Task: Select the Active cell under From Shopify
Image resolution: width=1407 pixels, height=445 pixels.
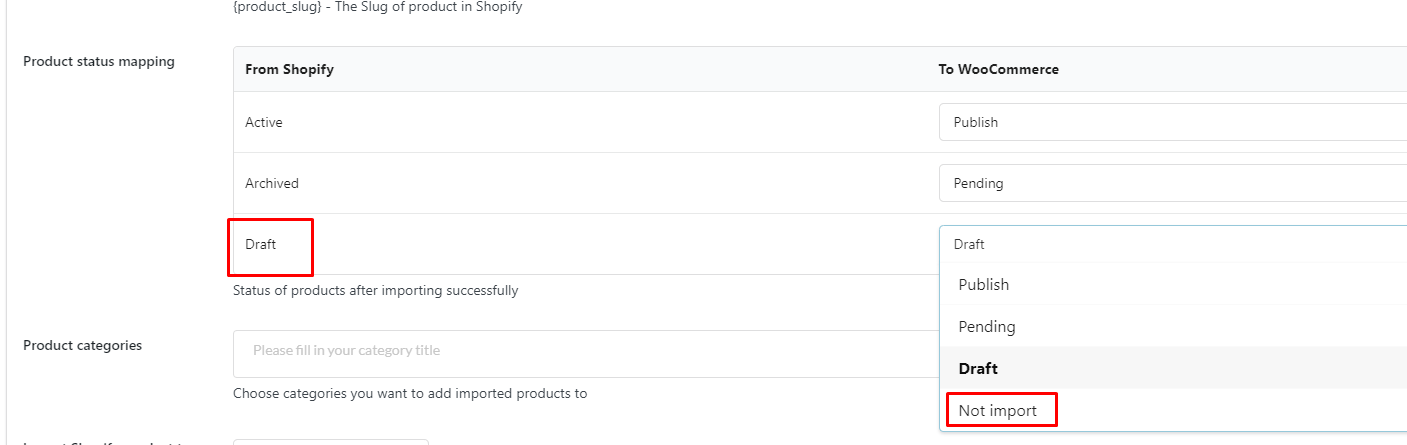Action: (264, 122)
